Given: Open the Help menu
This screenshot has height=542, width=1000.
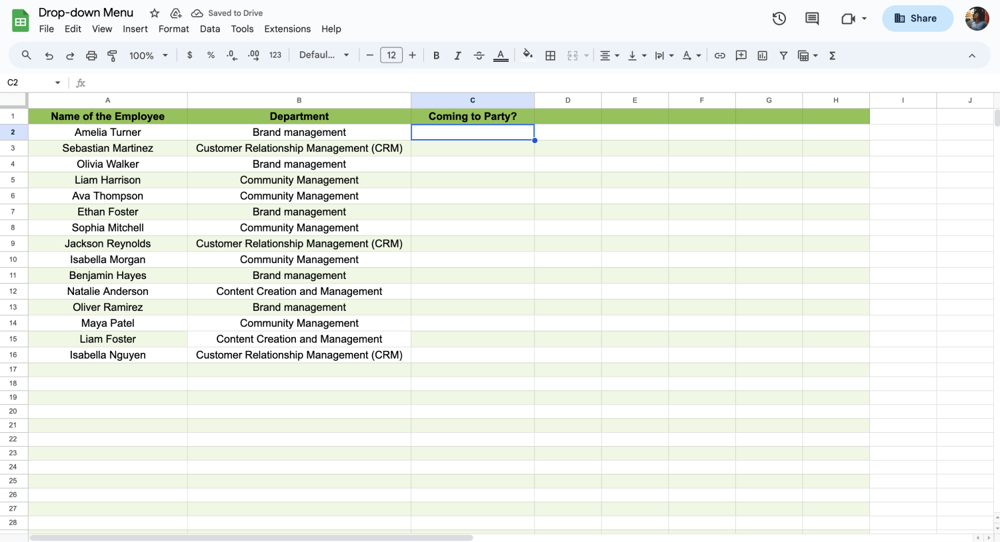Looking at the screenshot, I should (331, 29).
